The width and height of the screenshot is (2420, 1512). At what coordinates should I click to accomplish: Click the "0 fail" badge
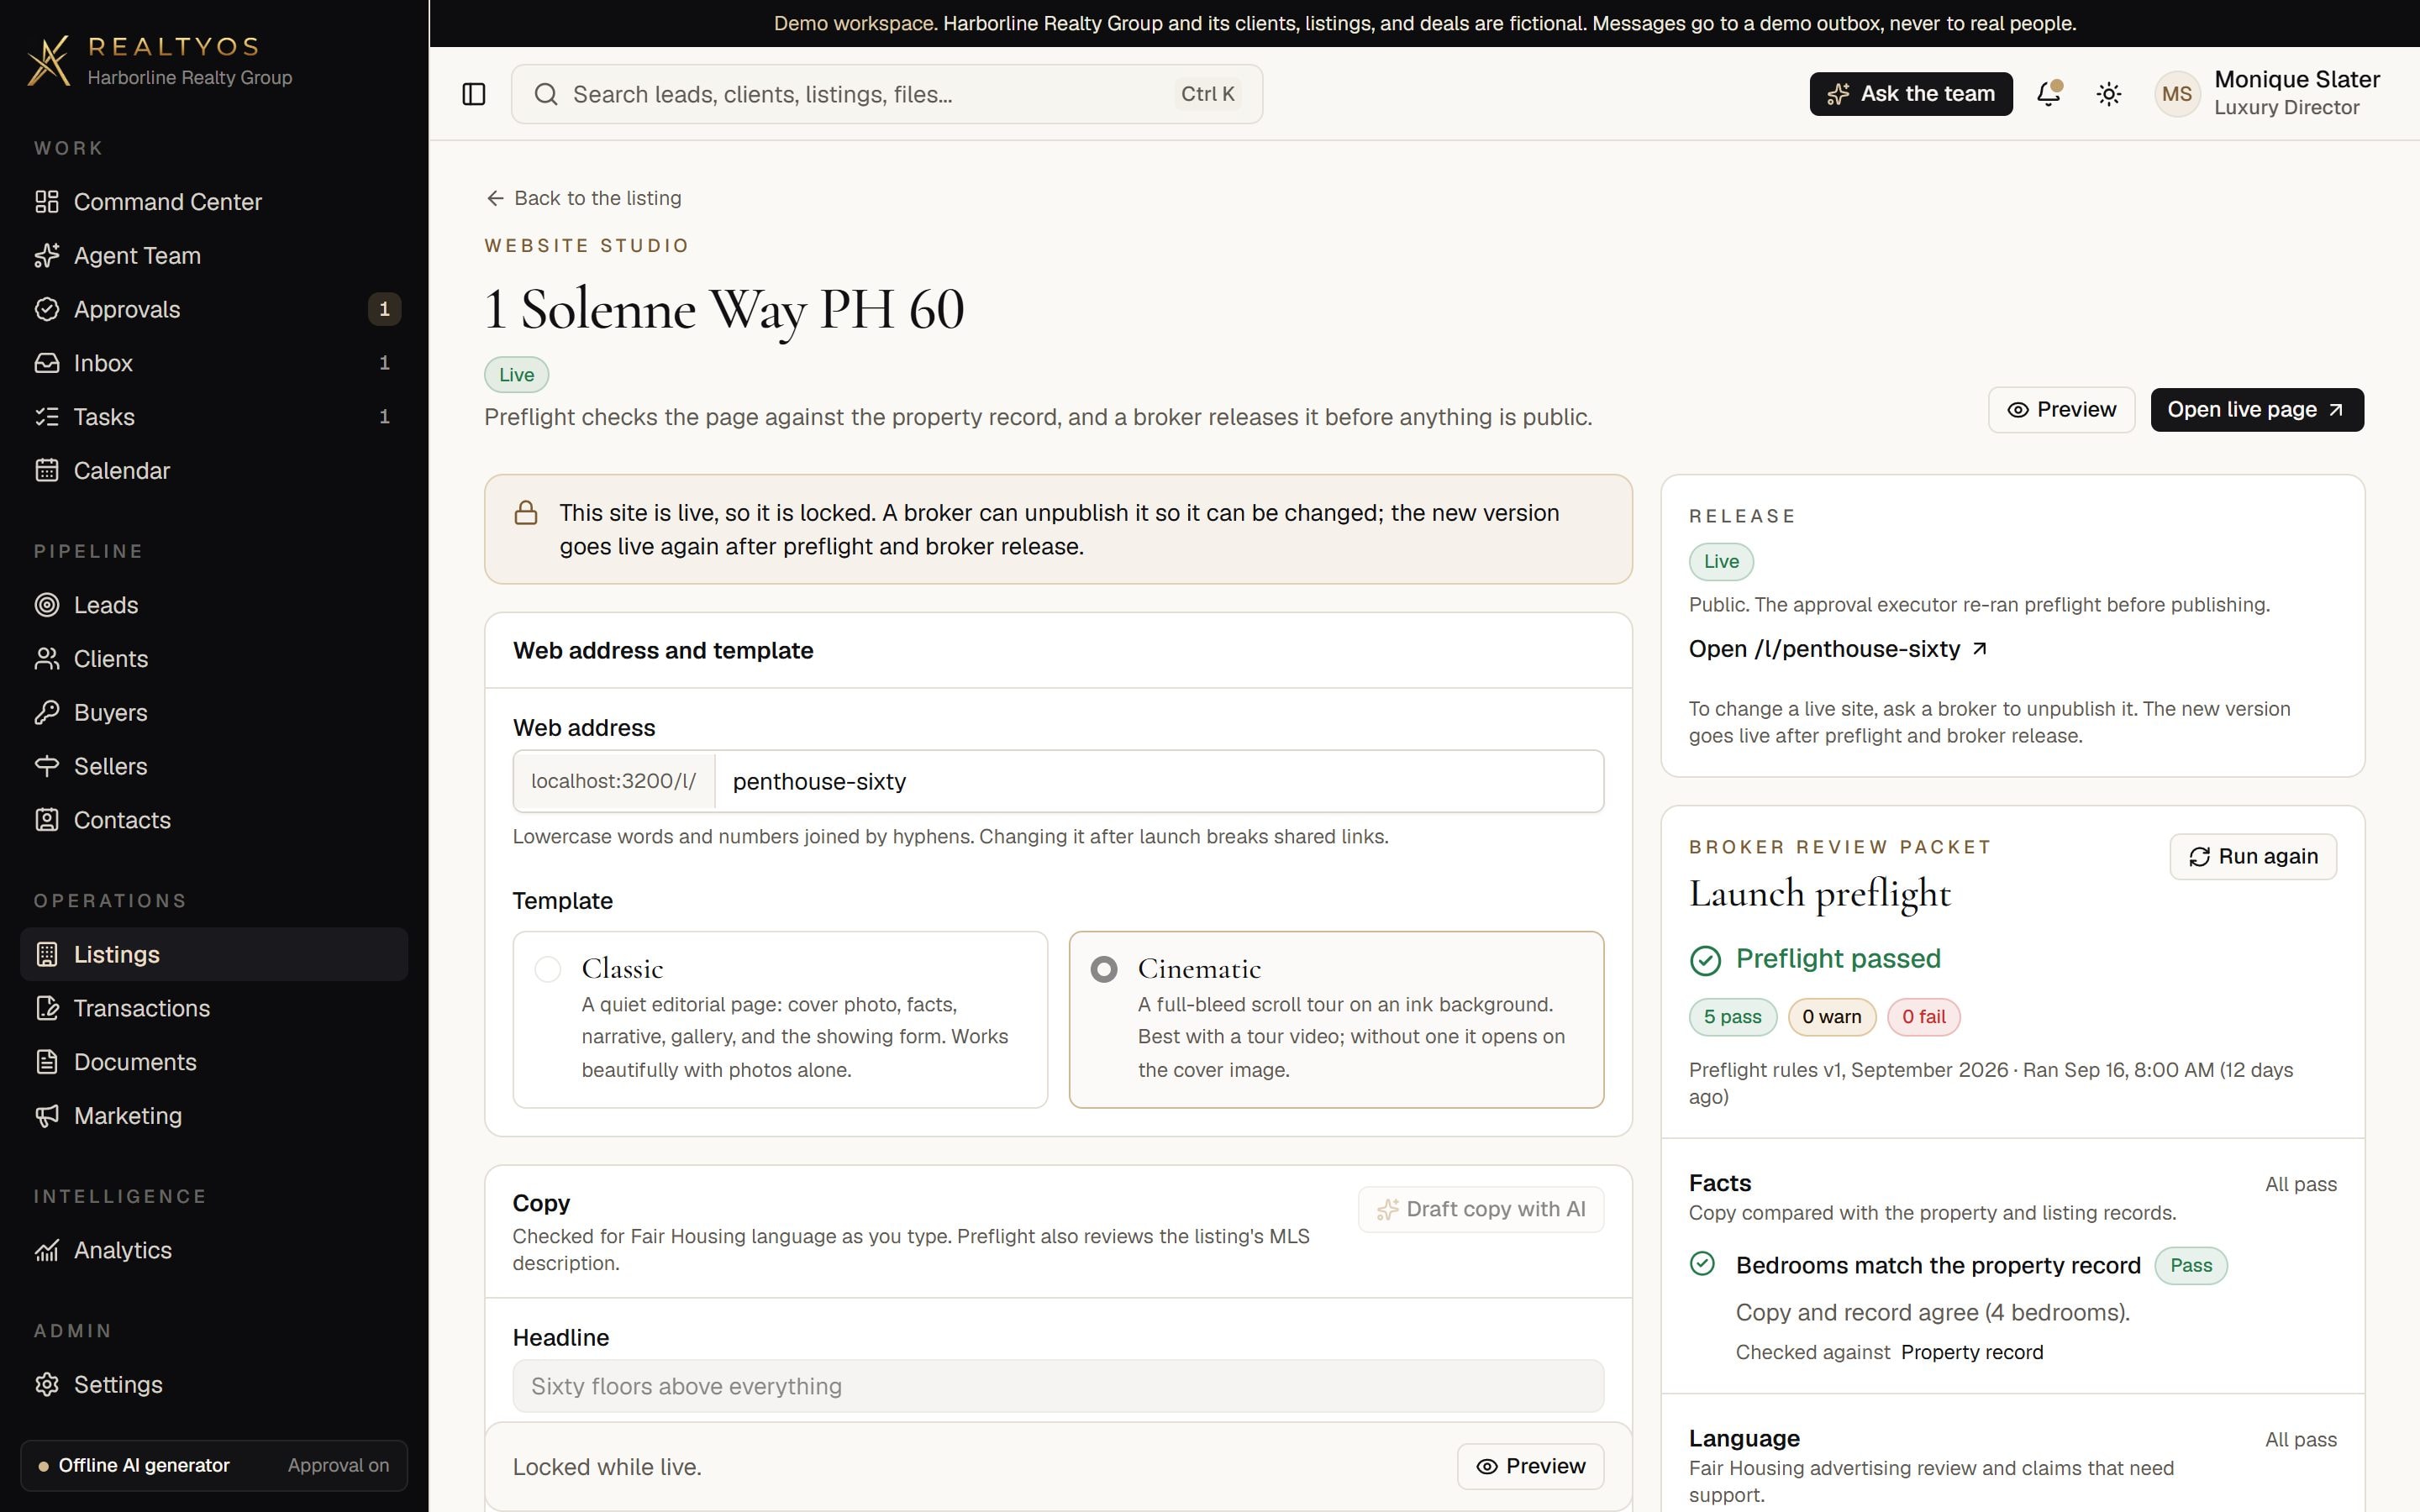point(1923,1017)
